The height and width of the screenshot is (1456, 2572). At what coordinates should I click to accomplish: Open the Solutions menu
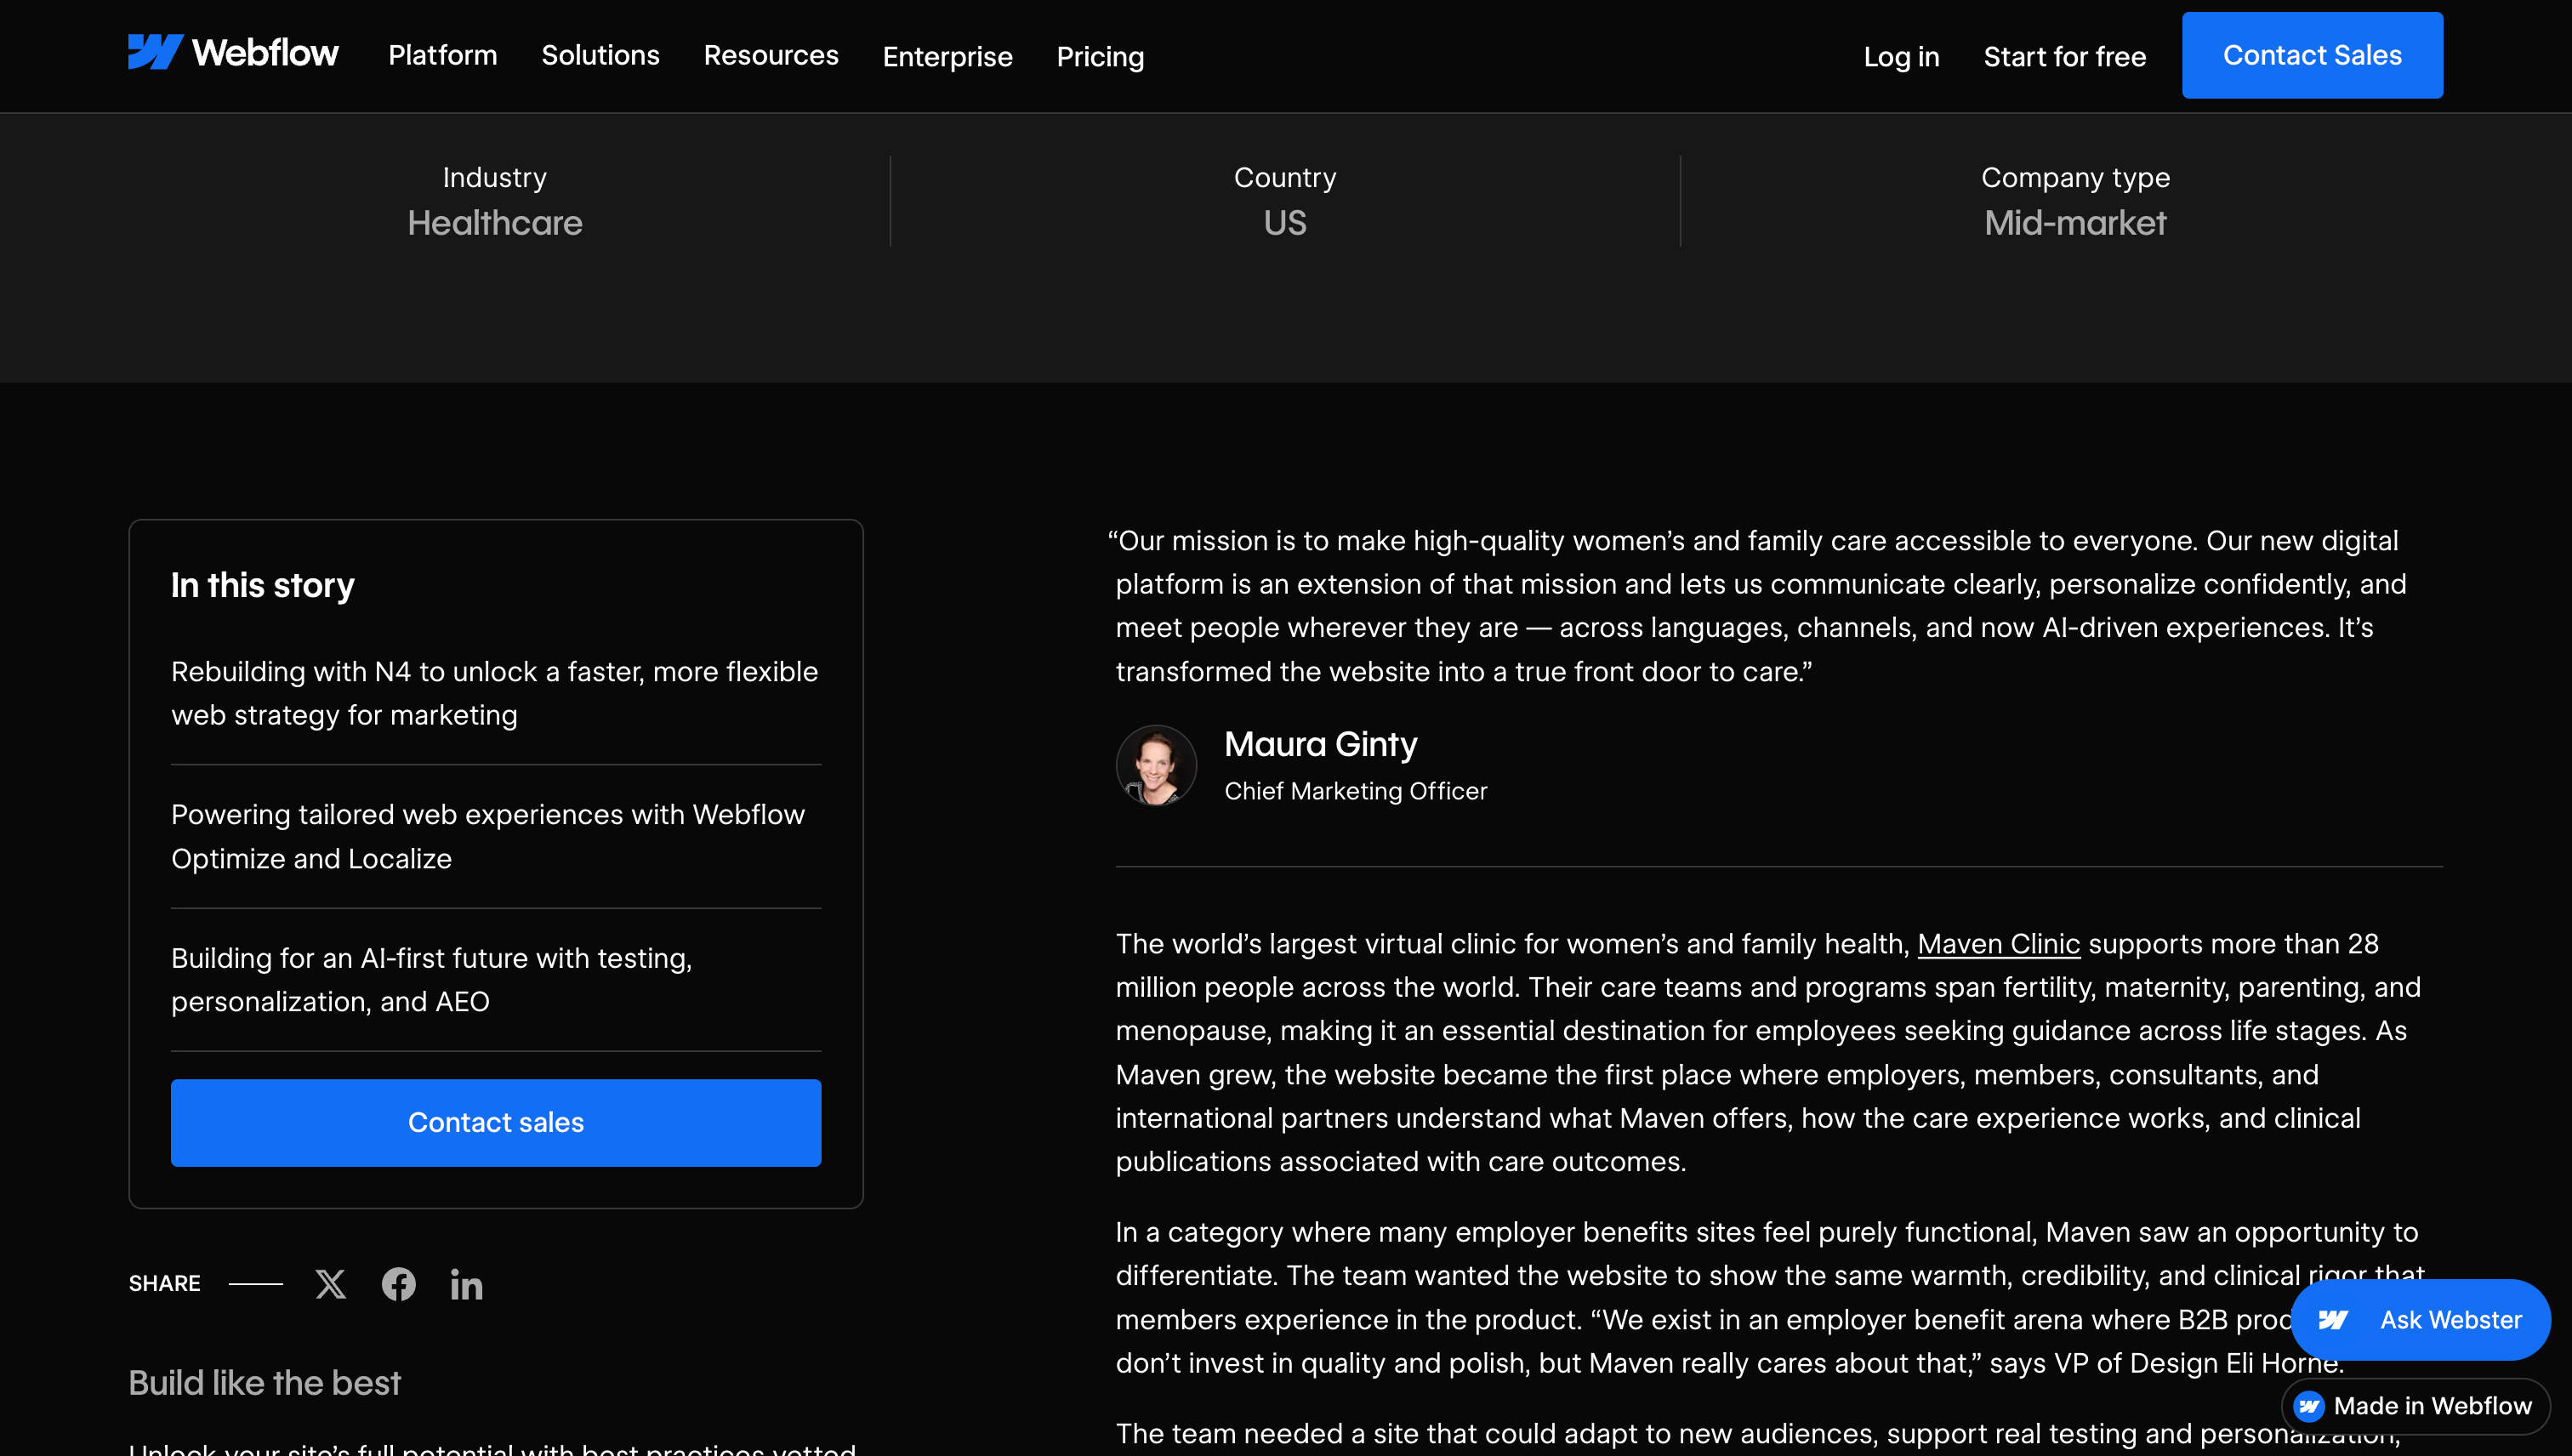600,55
